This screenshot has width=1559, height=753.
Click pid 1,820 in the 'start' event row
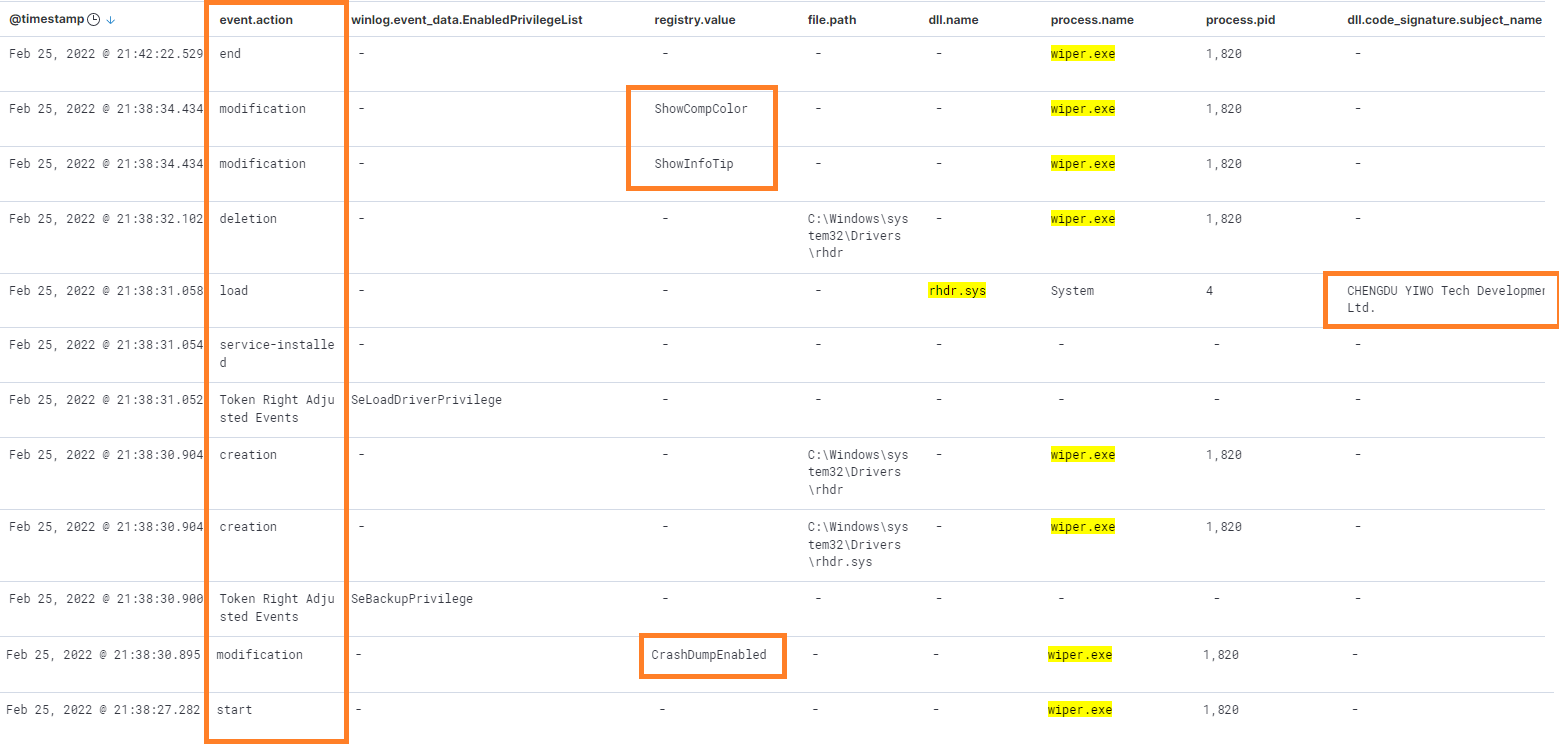click(x=1221, y=710)
